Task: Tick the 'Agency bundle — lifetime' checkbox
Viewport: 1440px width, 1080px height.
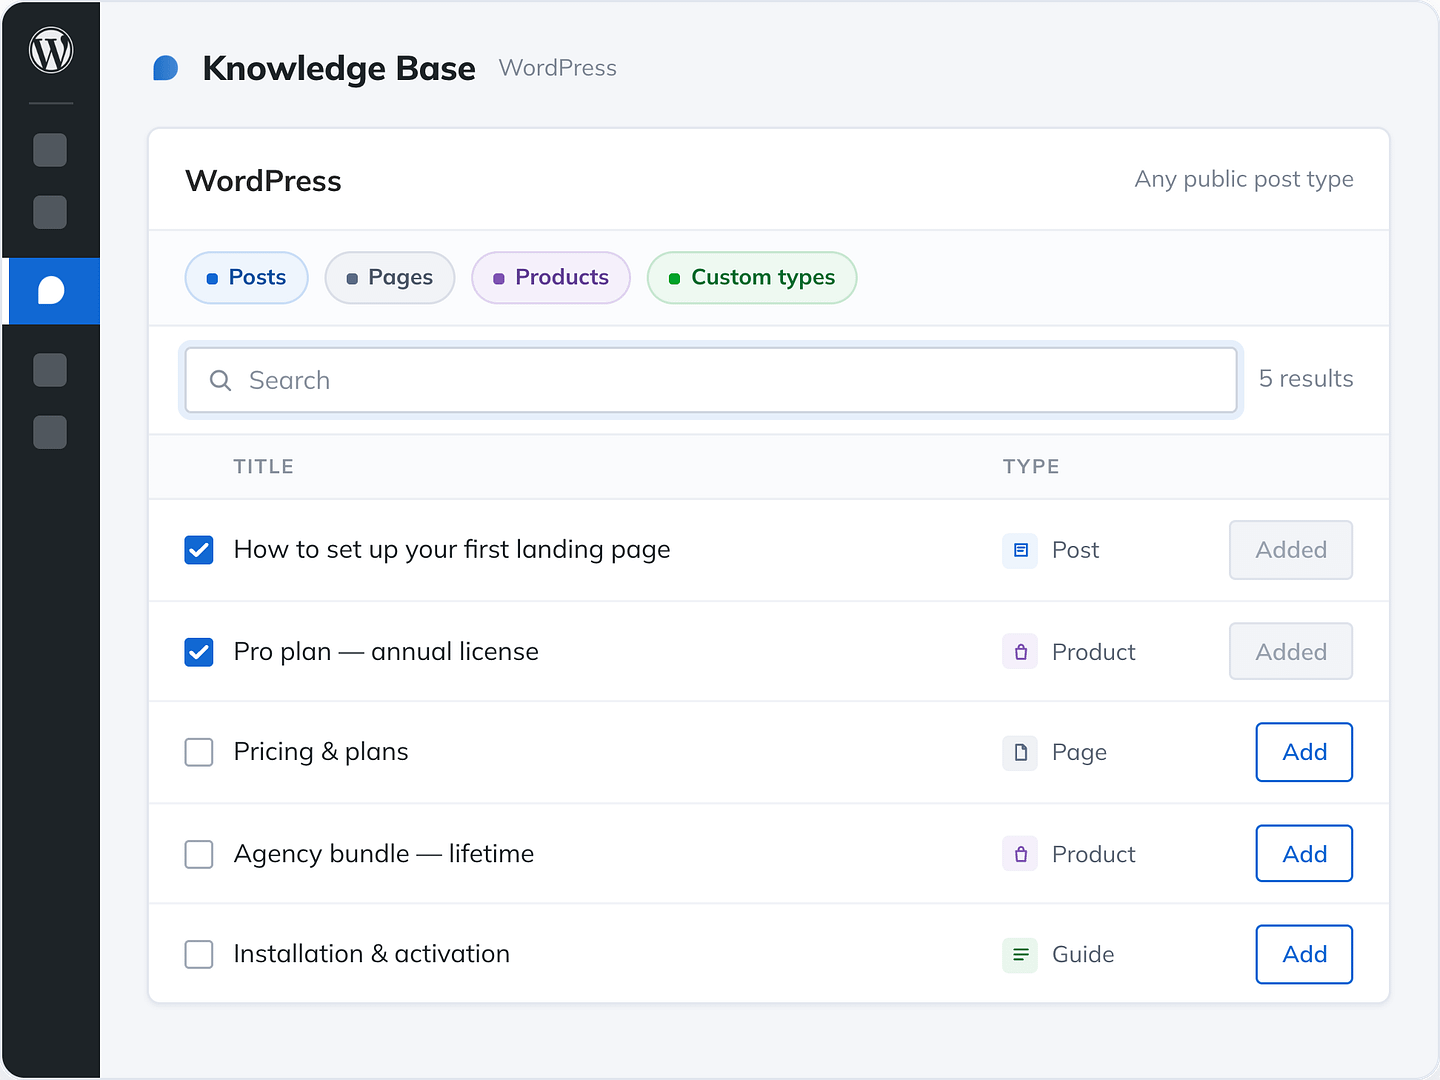Action: click(x=199, y=854)
